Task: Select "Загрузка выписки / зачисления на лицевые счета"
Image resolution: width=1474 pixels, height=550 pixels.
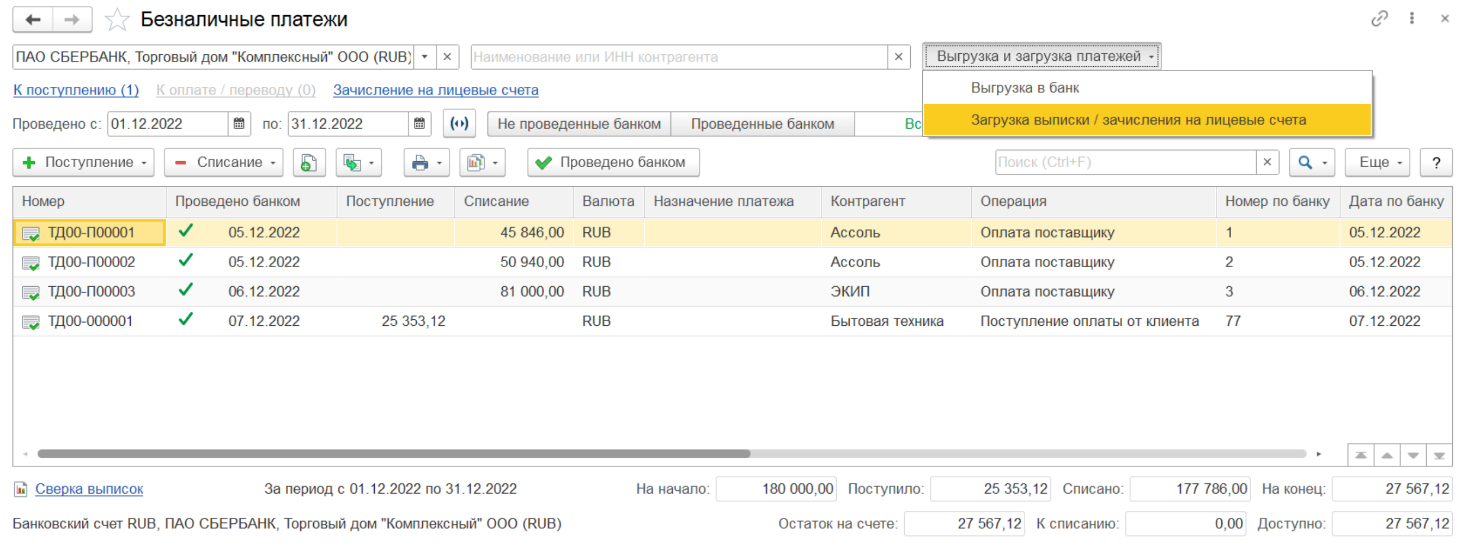Action: pyautogui.click(x=1138, y=120)
